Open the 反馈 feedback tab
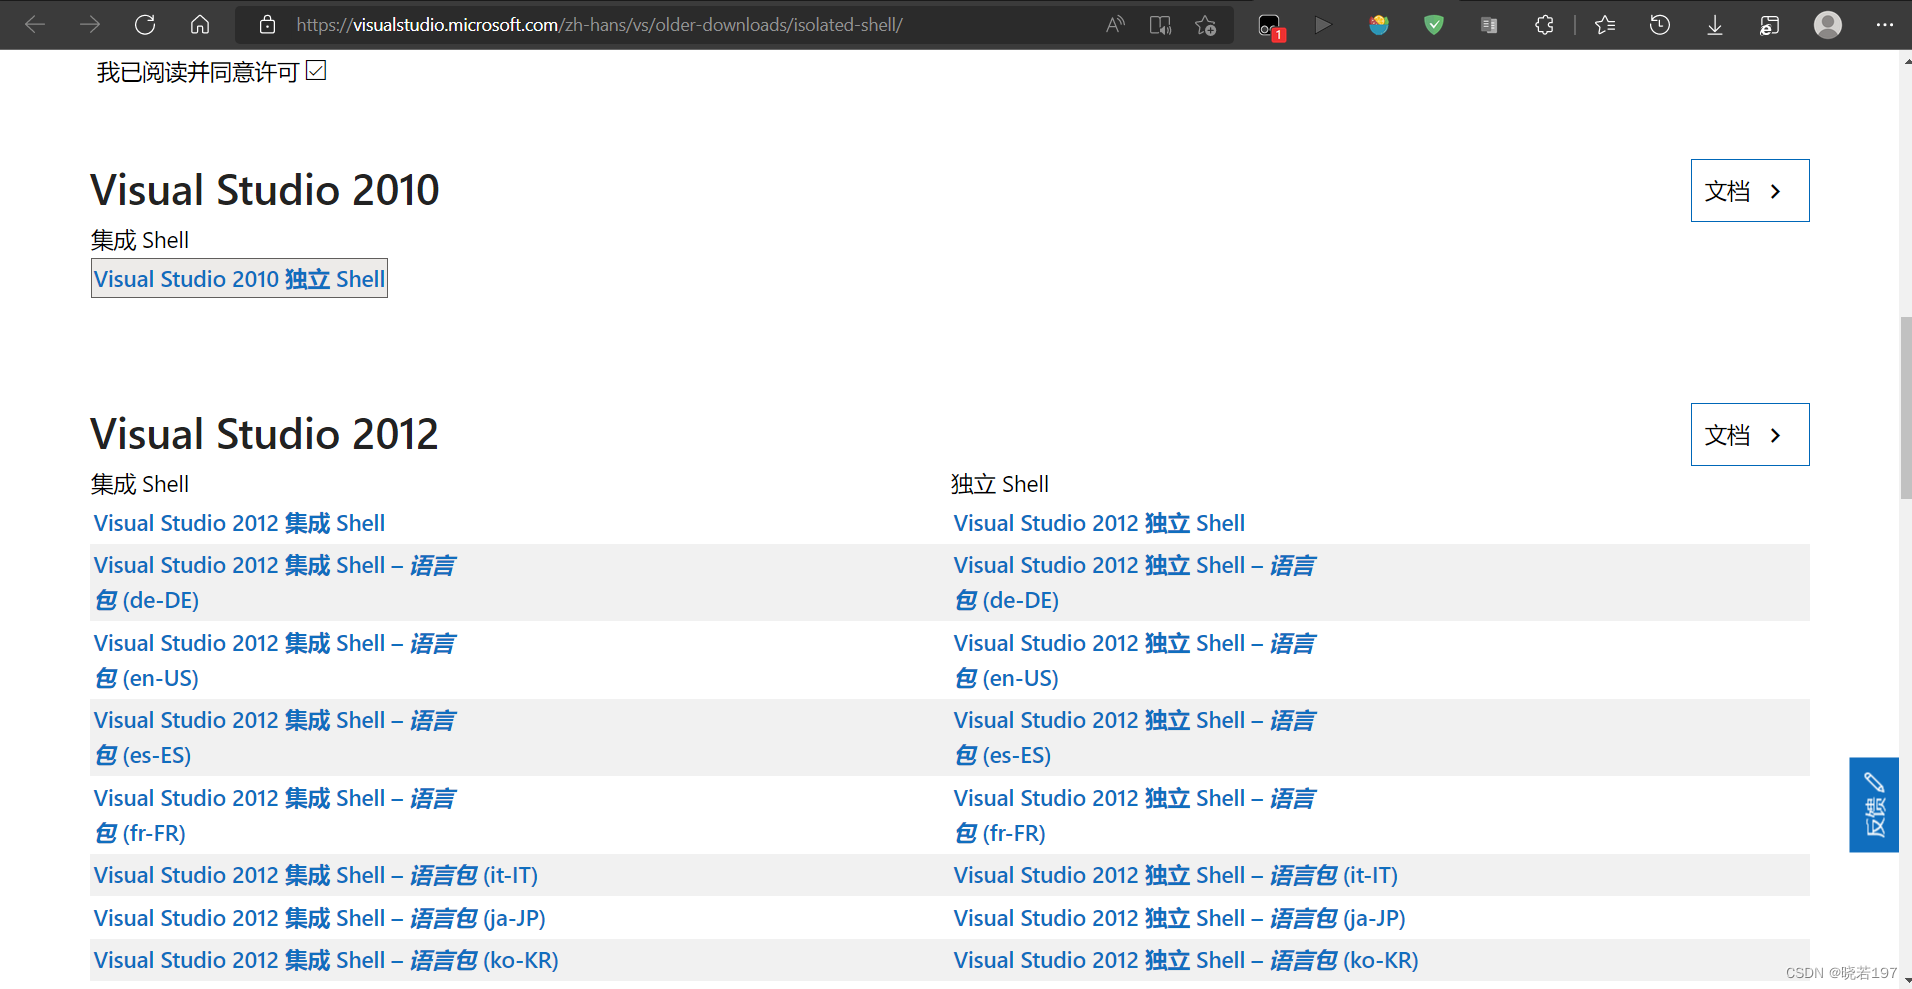Screen dimensions: 1912x989 [1874, 805]
